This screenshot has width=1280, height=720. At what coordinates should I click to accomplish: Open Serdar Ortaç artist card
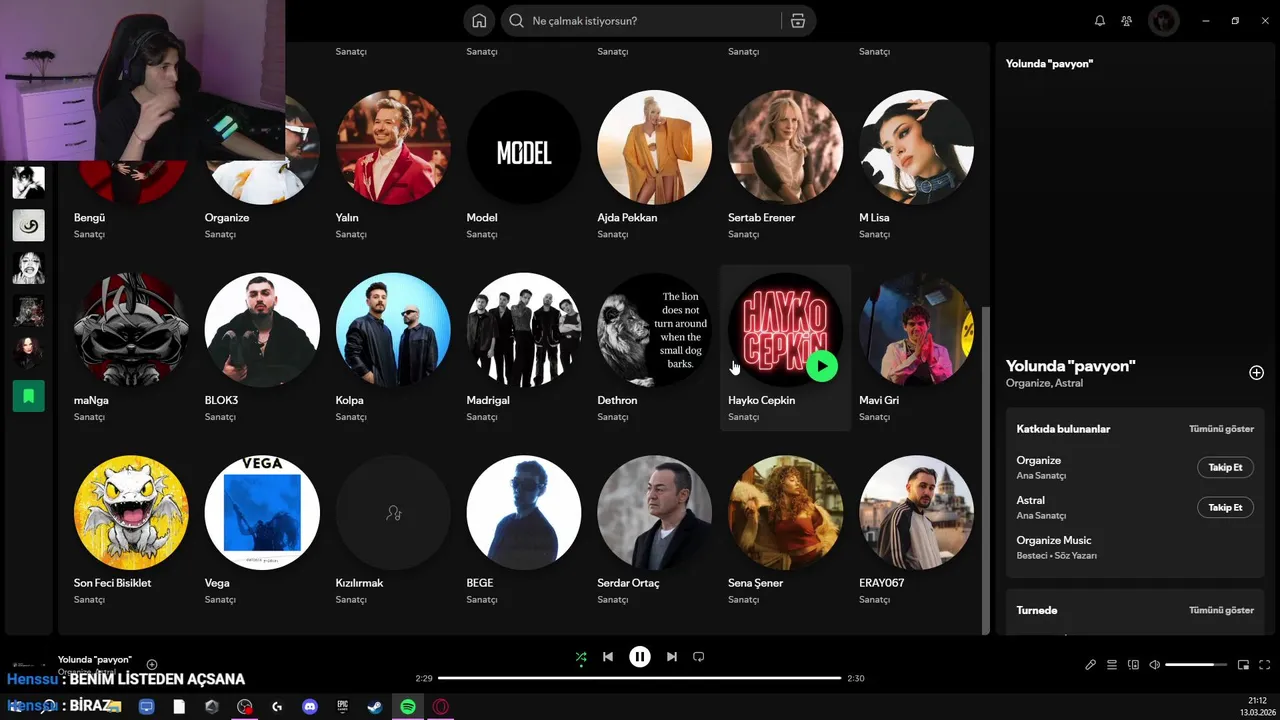(x=654, y=531)
